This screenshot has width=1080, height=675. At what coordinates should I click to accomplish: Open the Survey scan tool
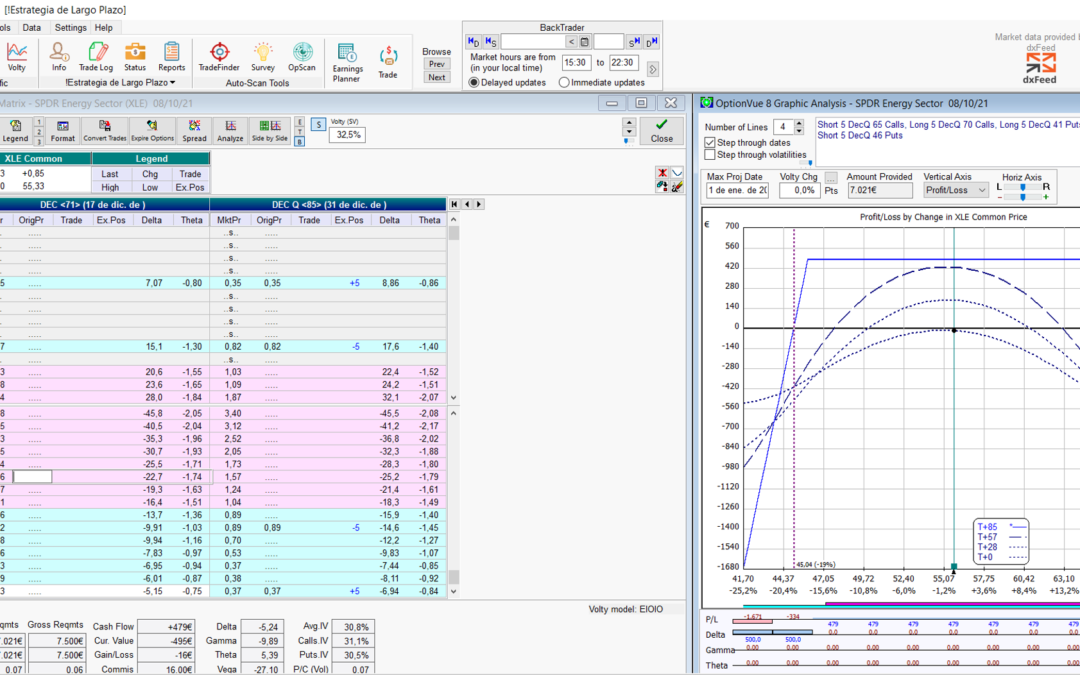(263, 56)
